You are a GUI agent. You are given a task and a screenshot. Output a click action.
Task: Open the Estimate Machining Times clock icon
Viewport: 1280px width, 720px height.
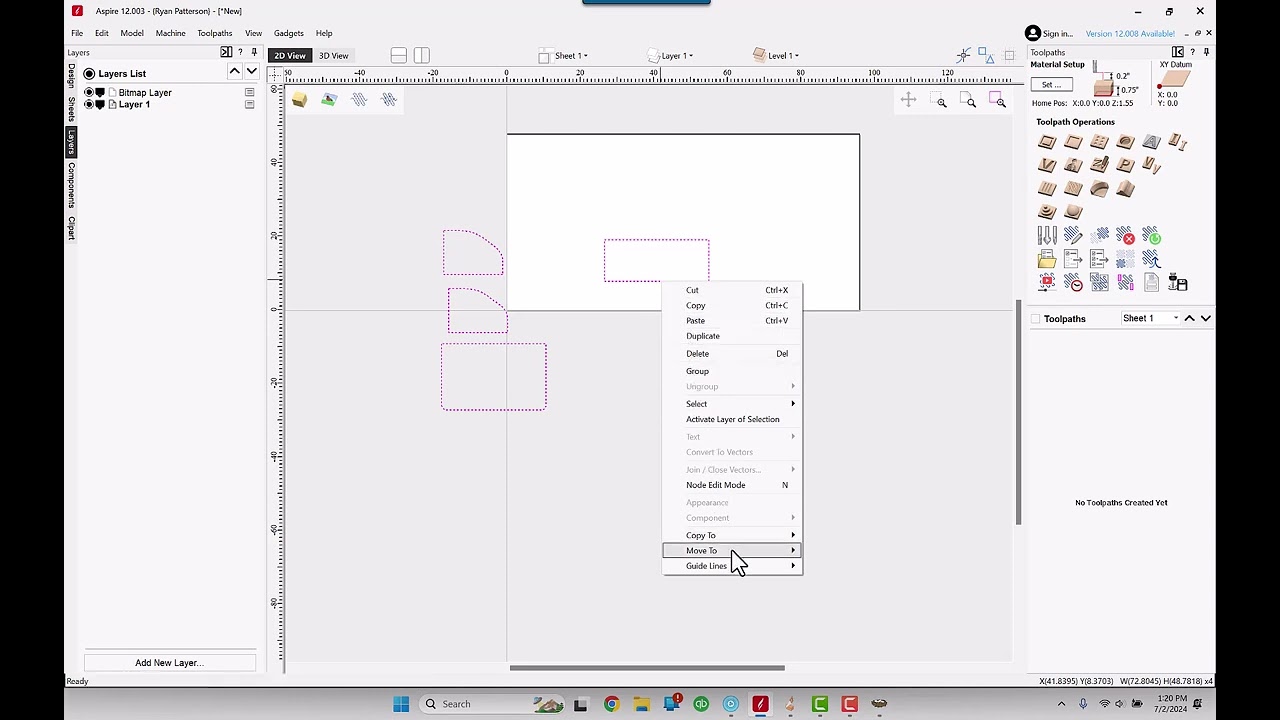tap(1073, 284)
